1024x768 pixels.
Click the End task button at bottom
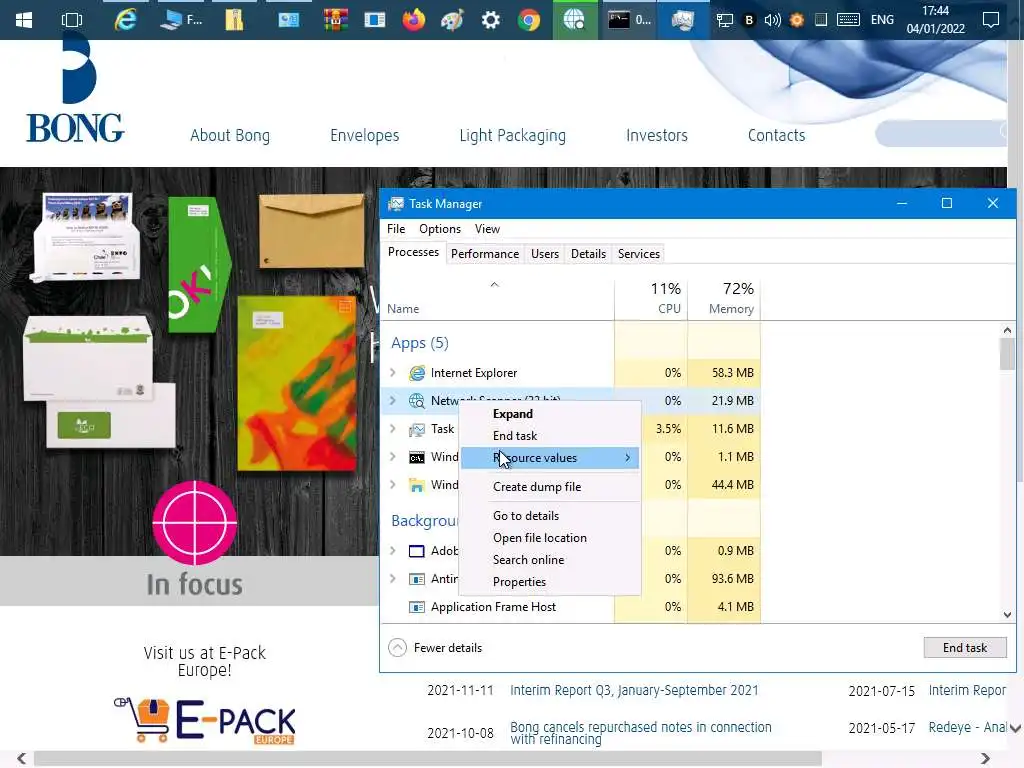coord(965,648)
